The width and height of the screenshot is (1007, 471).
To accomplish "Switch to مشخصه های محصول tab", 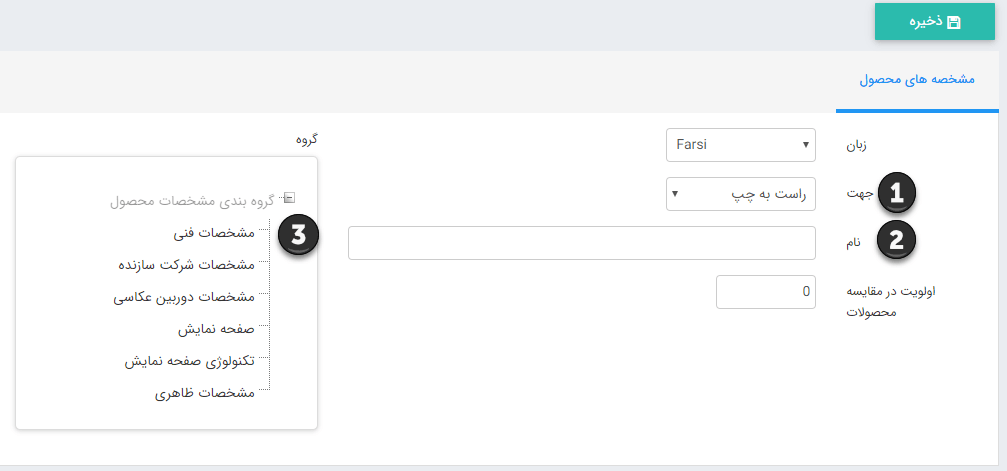I will click(x=916, y=79).
